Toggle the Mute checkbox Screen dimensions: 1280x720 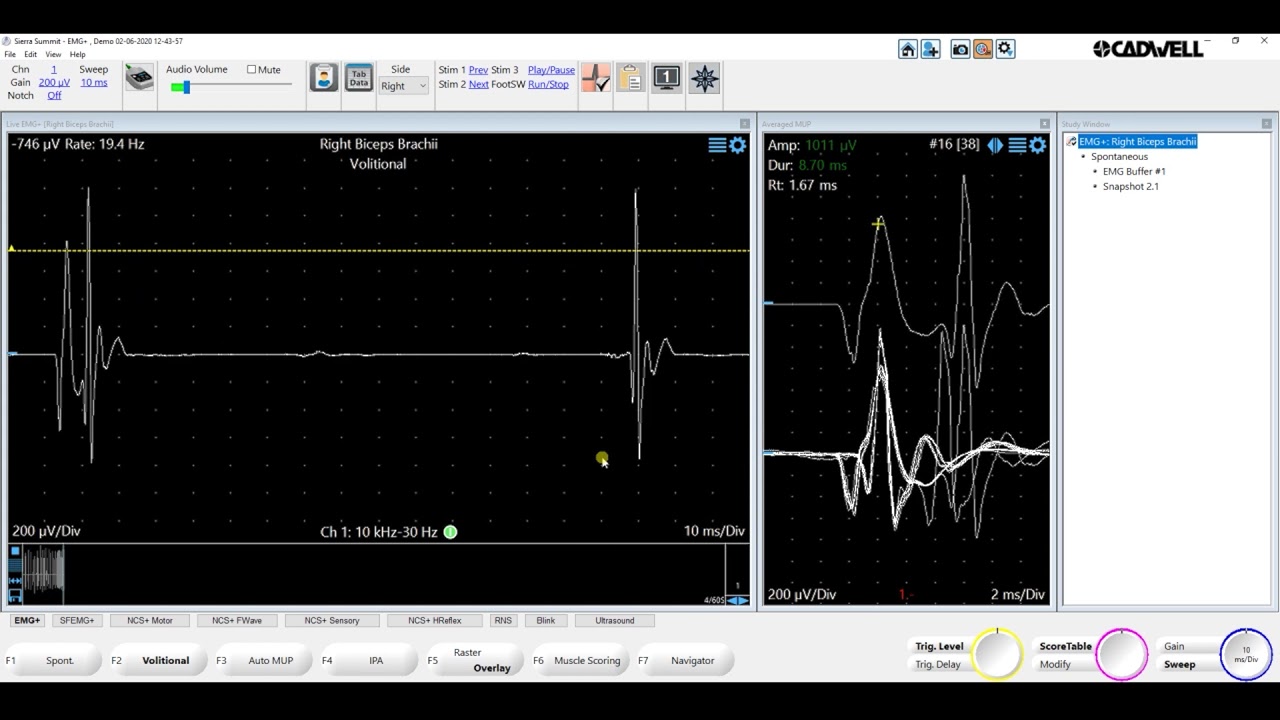point(252,70)
